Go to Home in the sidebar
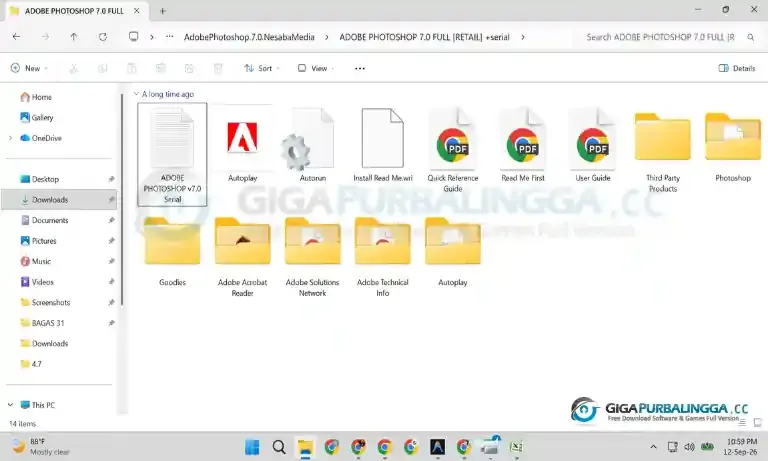The height and width of the screenshot is (461, 768). pyautogui.click(x=36, y=97)
